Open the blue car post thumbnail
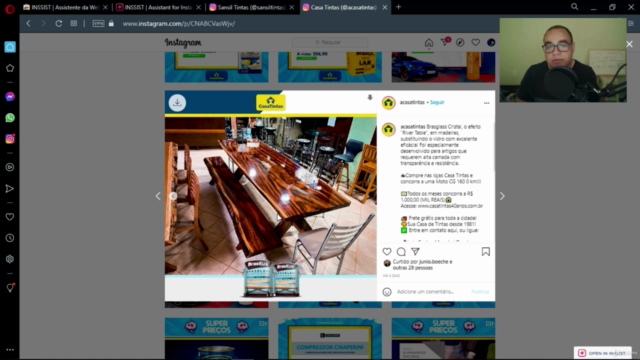The width and height of the screenshot is (640, 360). click(x=443, y=67)
